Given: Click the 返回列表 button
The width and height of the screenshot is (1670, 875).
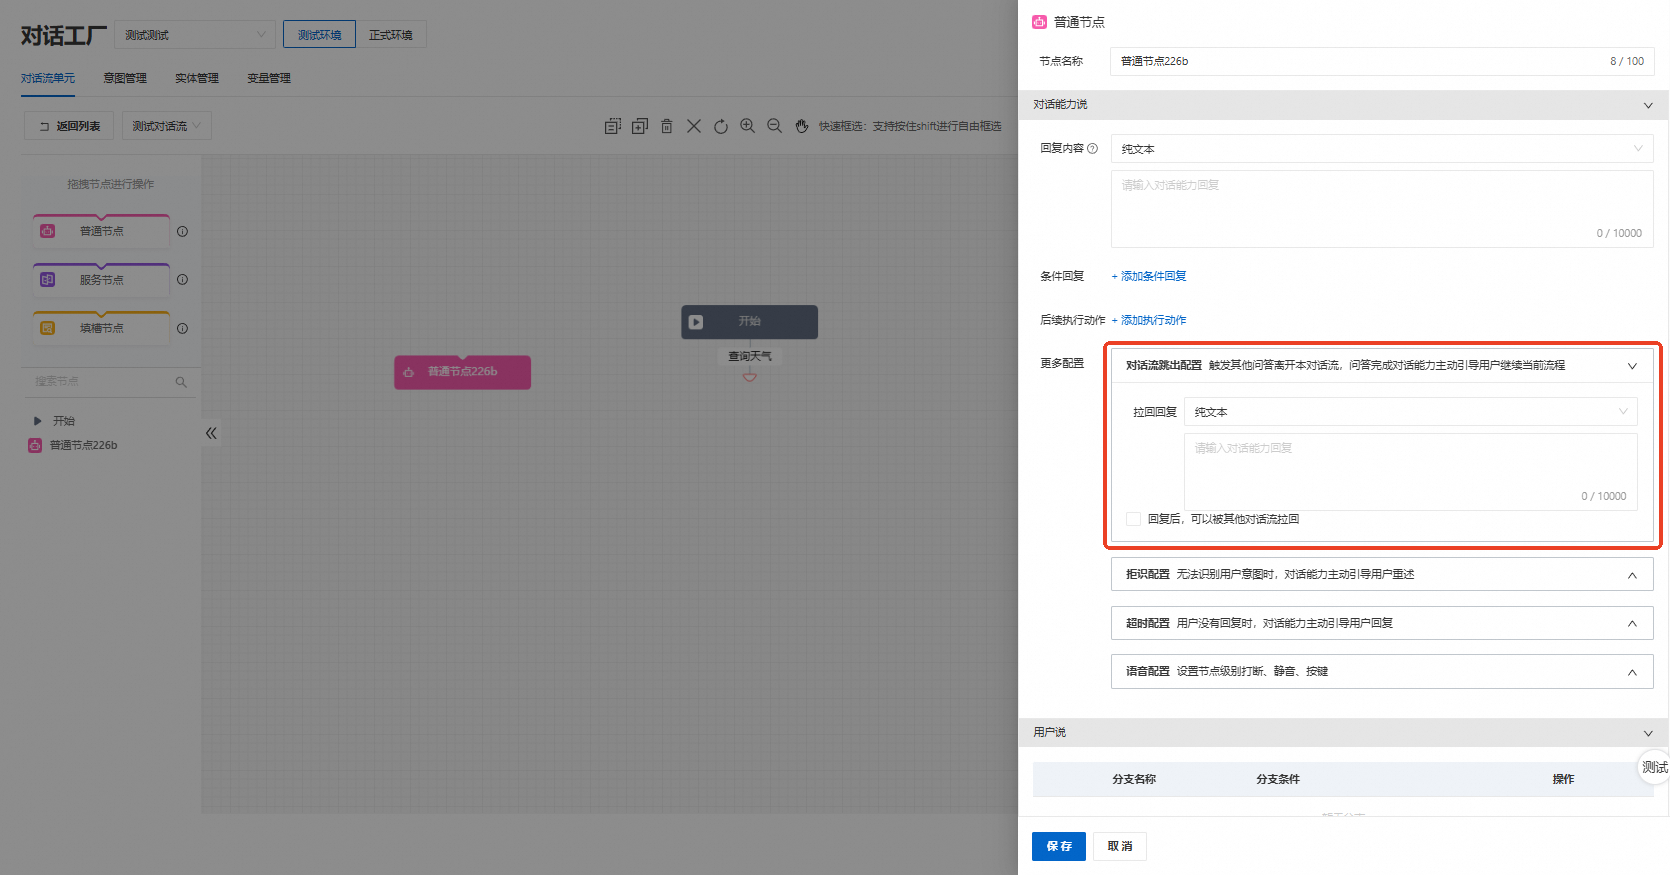Looking at the screenshot, I should click(x=69, y=126).
